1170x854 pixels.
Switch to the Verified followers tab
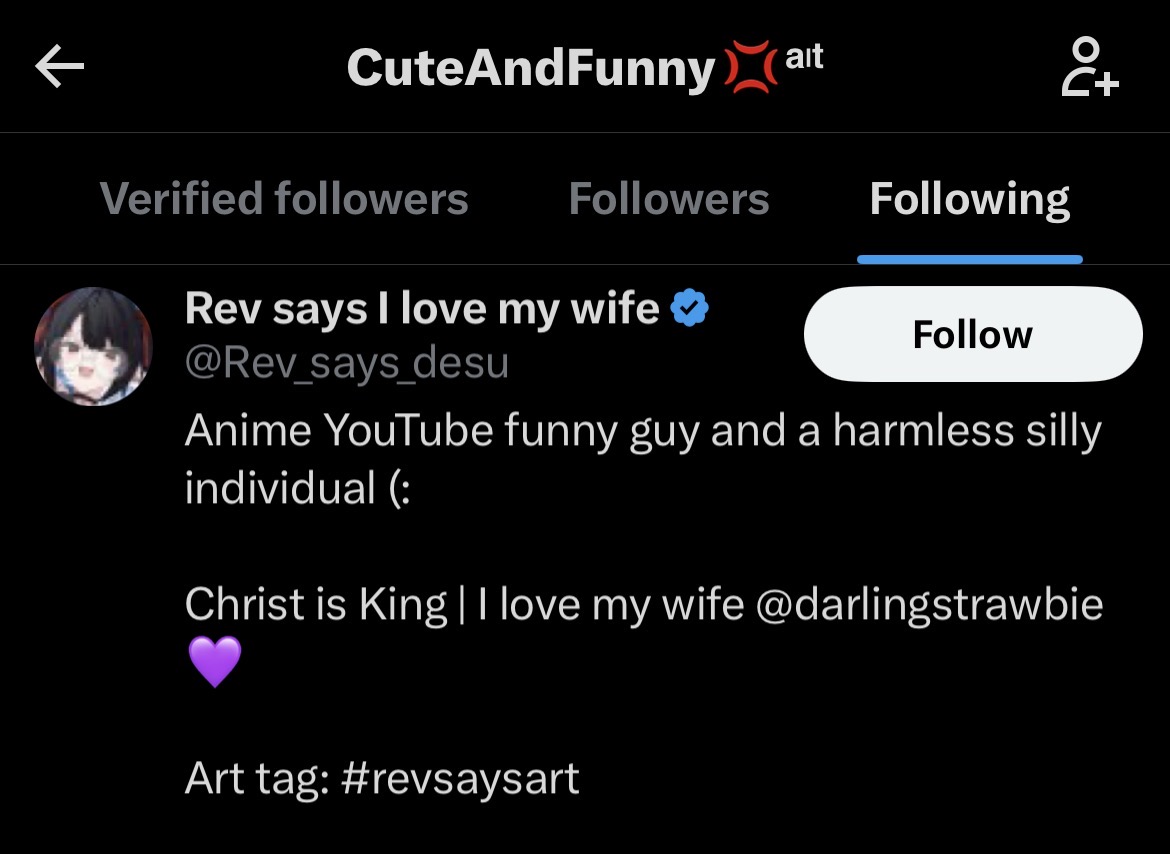(x=284, y=198)
